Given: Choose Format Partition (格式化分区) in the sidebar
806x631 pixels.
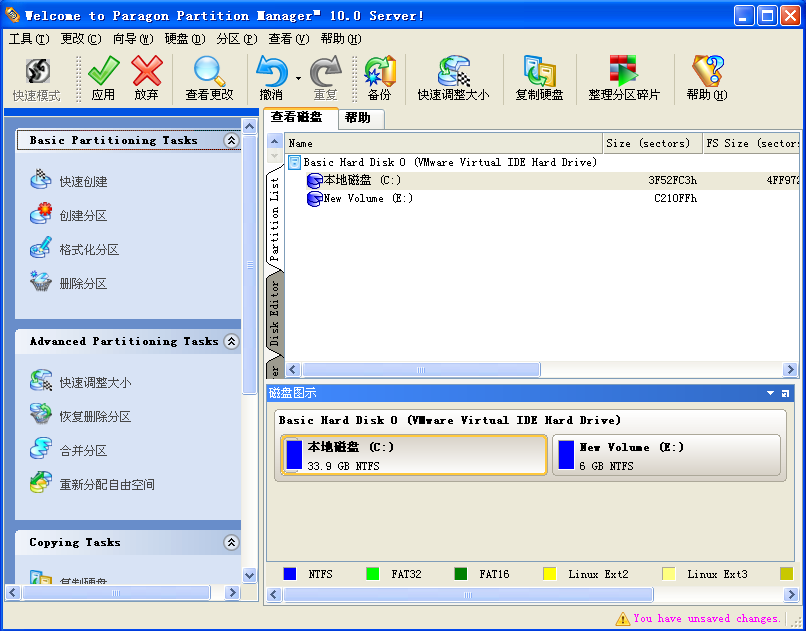Looking at the screenshot, I should 75,249.
